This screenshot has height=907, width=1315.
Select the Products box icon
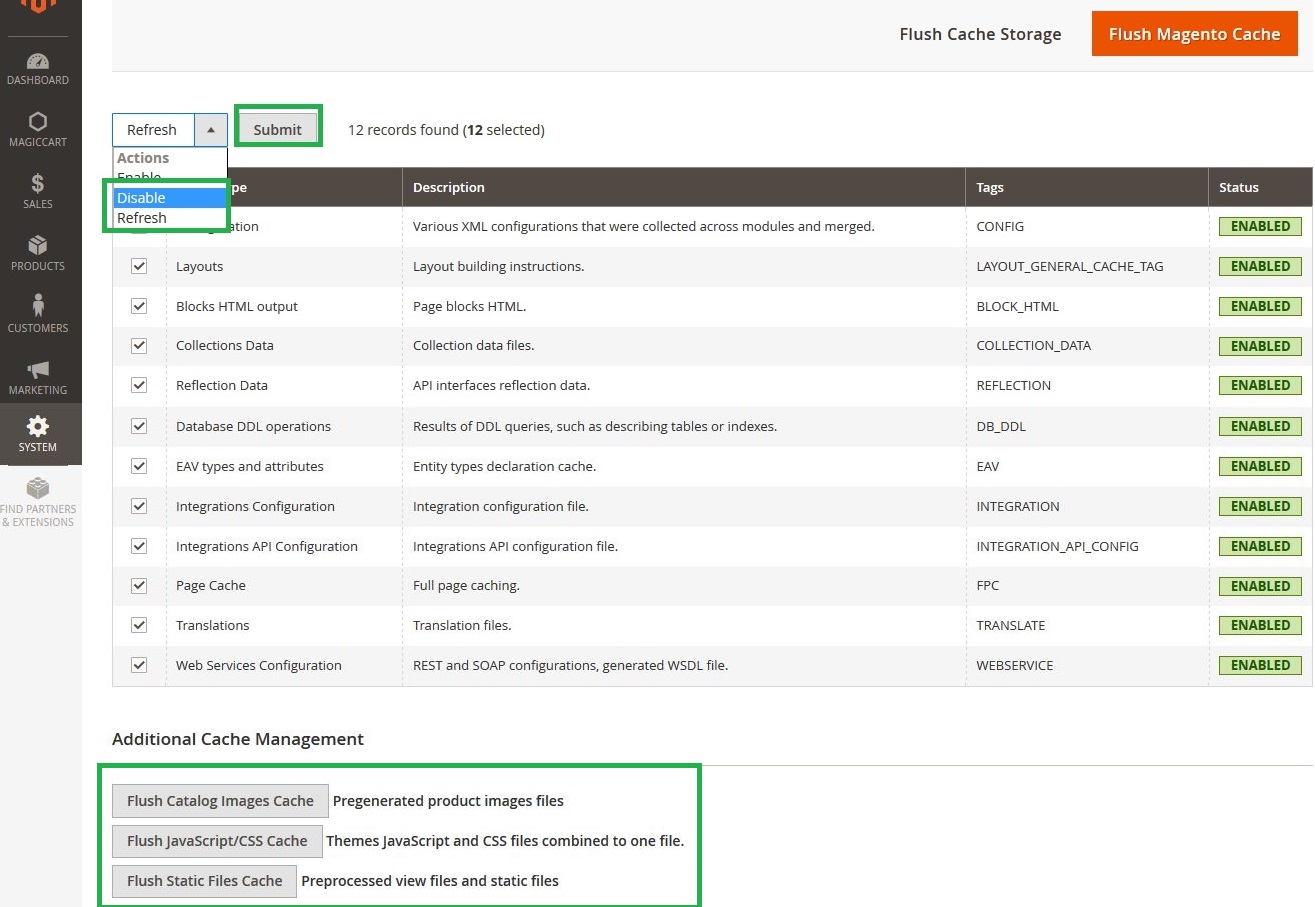pos(38,246)
